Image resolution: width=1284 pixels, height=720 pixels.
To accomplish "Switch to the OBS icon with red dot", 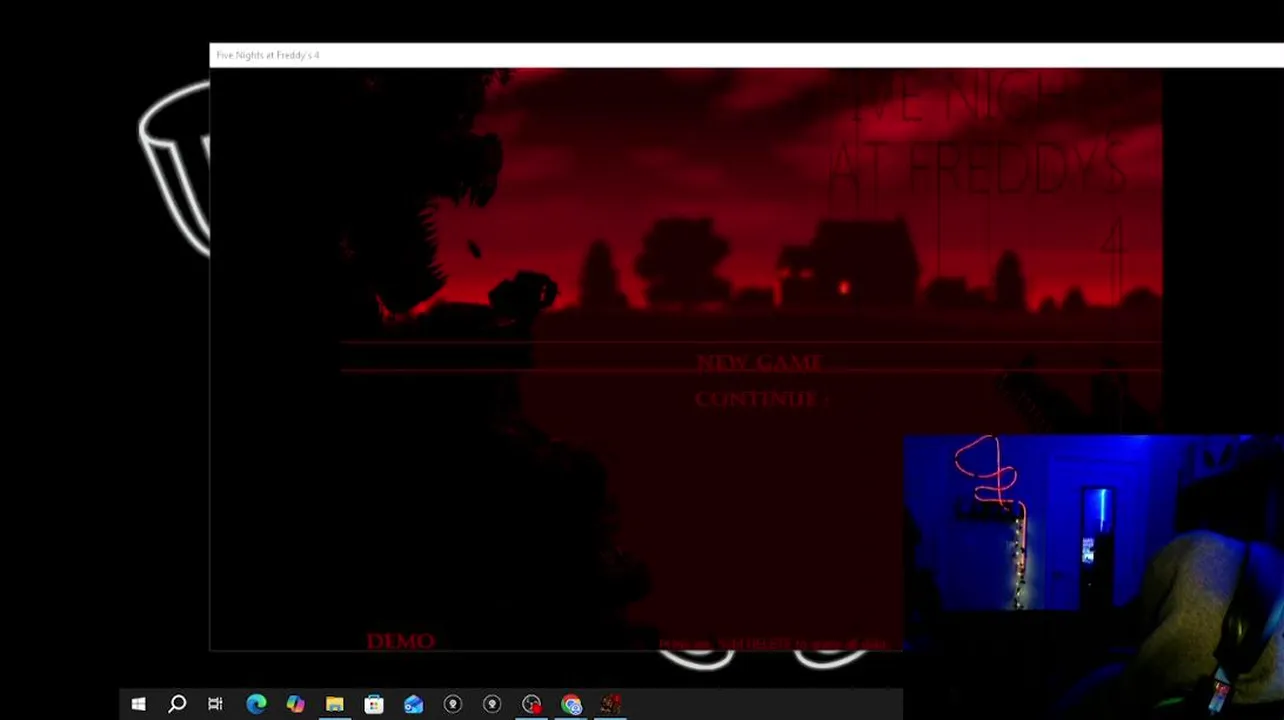I will click(532, 704).
